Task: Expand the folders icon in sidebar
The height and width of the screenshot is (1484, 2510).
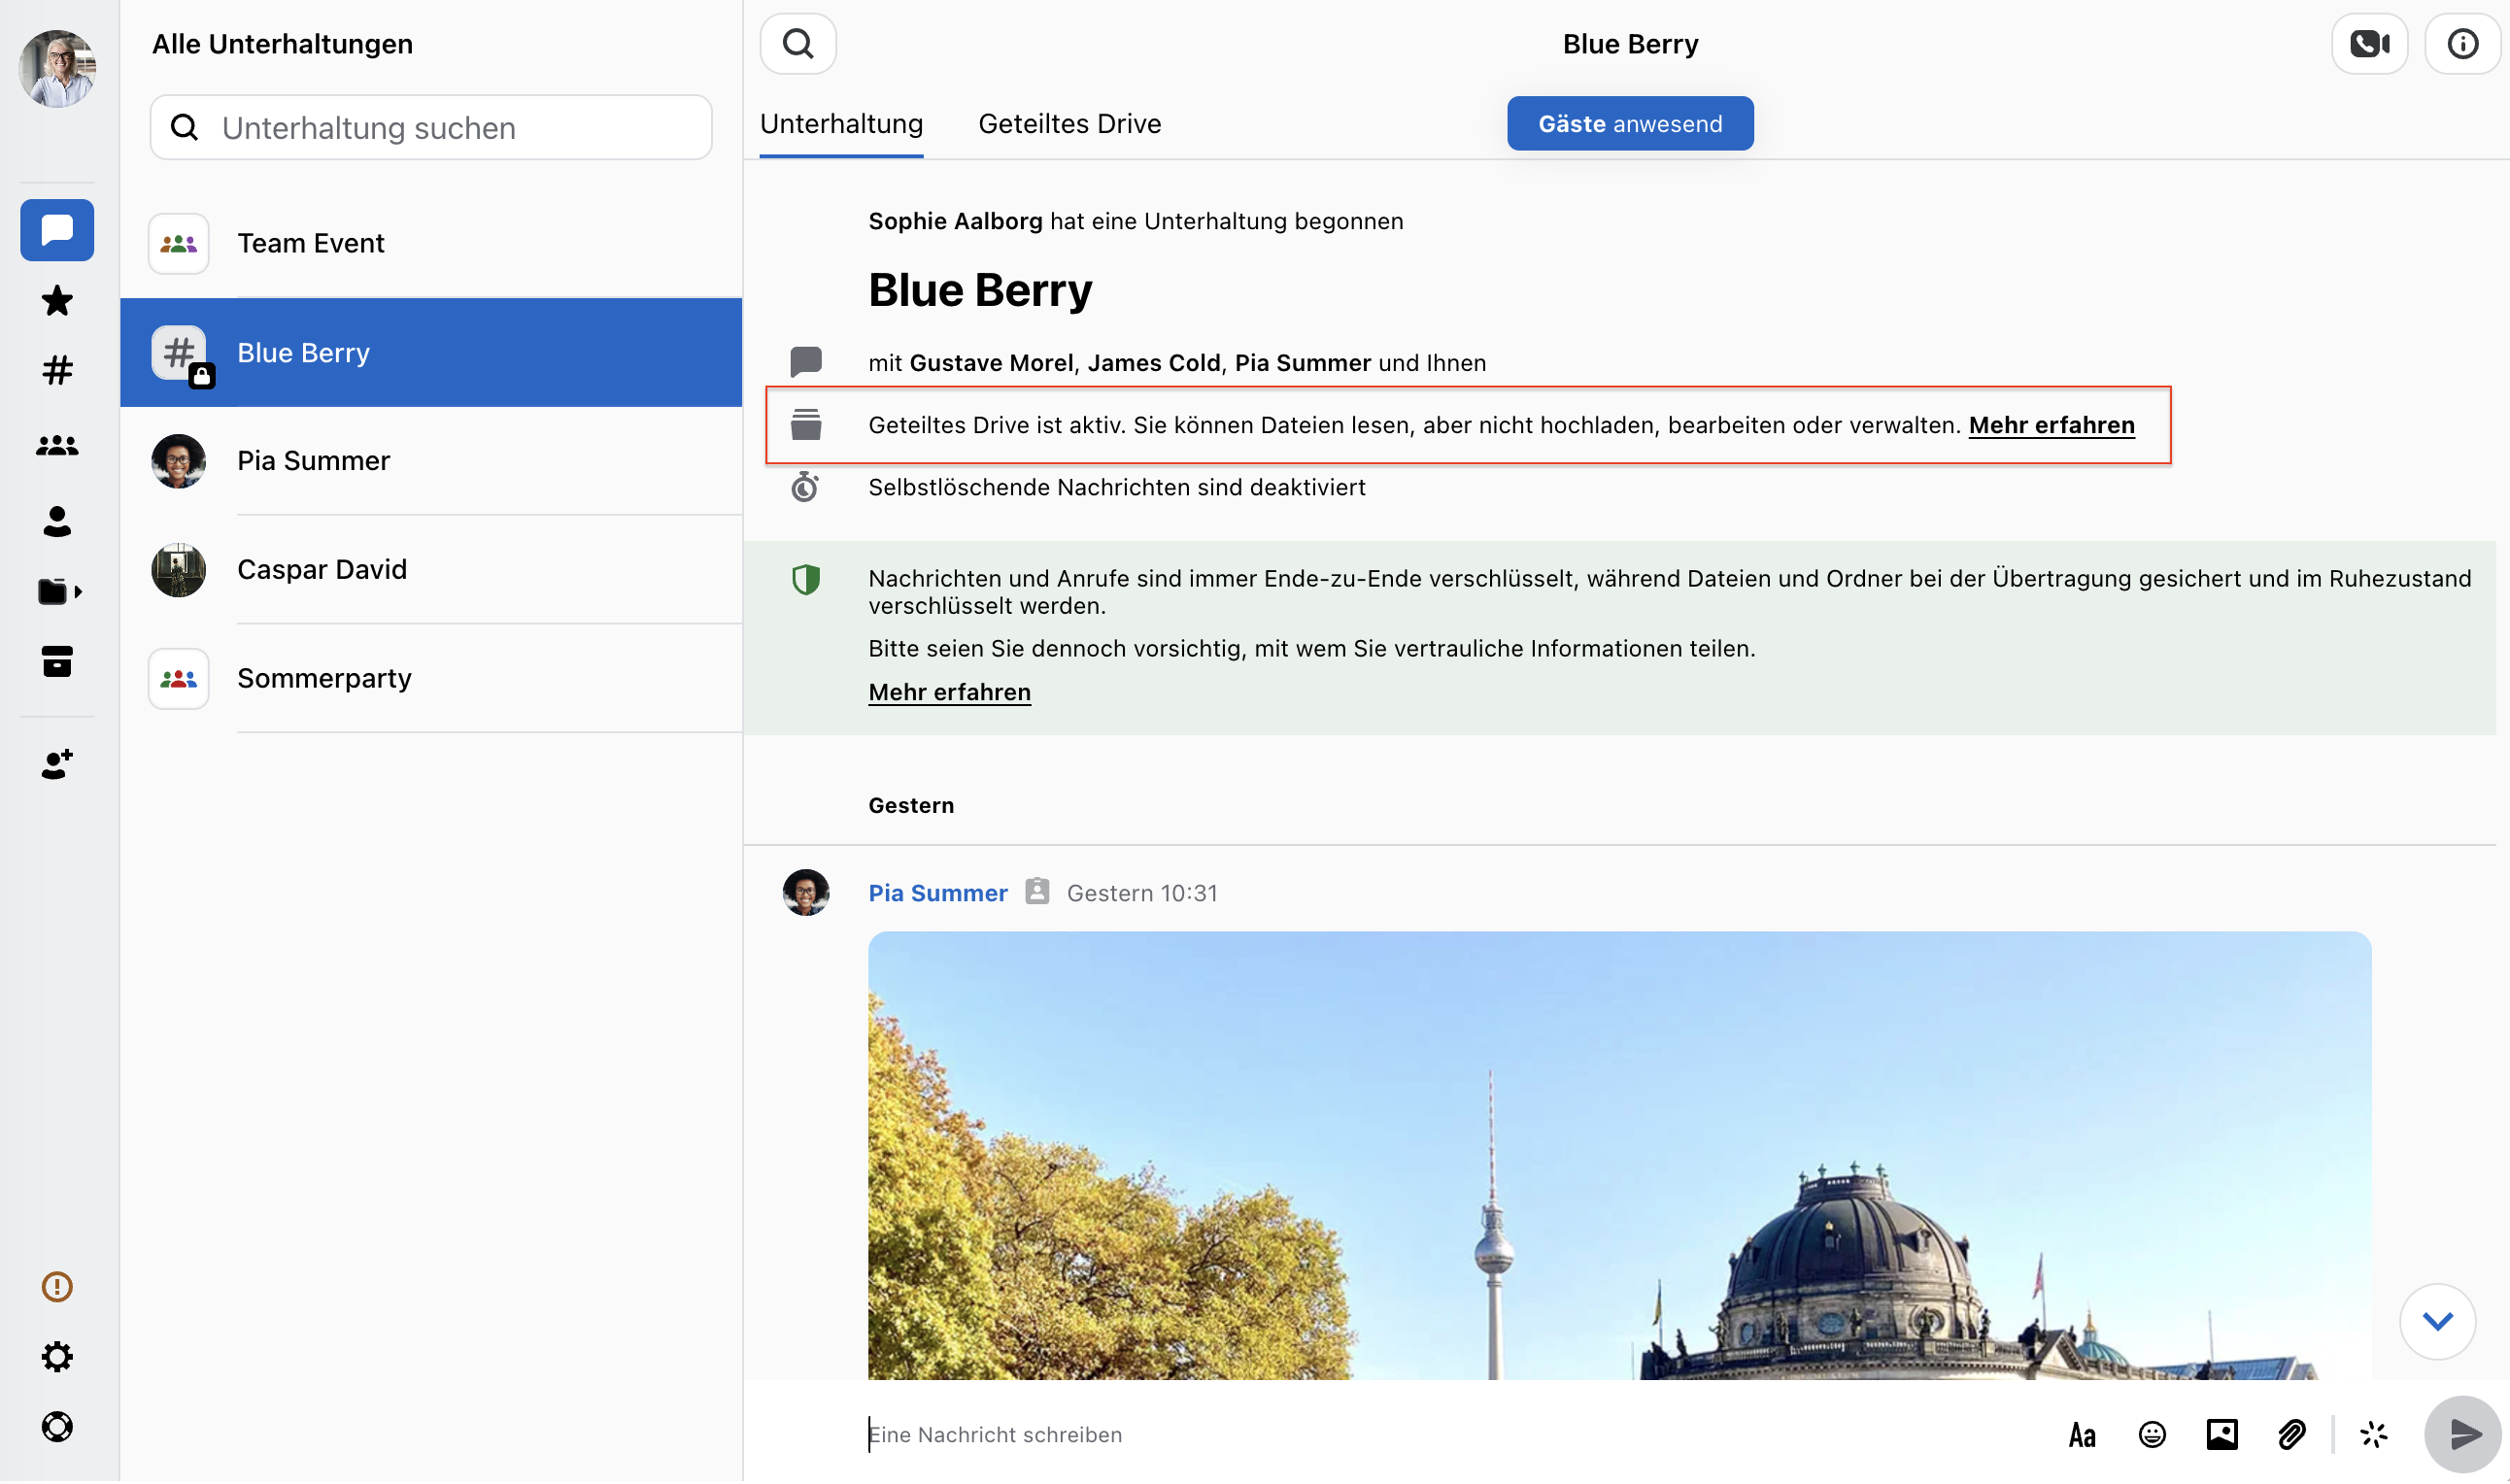Action: click(x=58, y=592)
